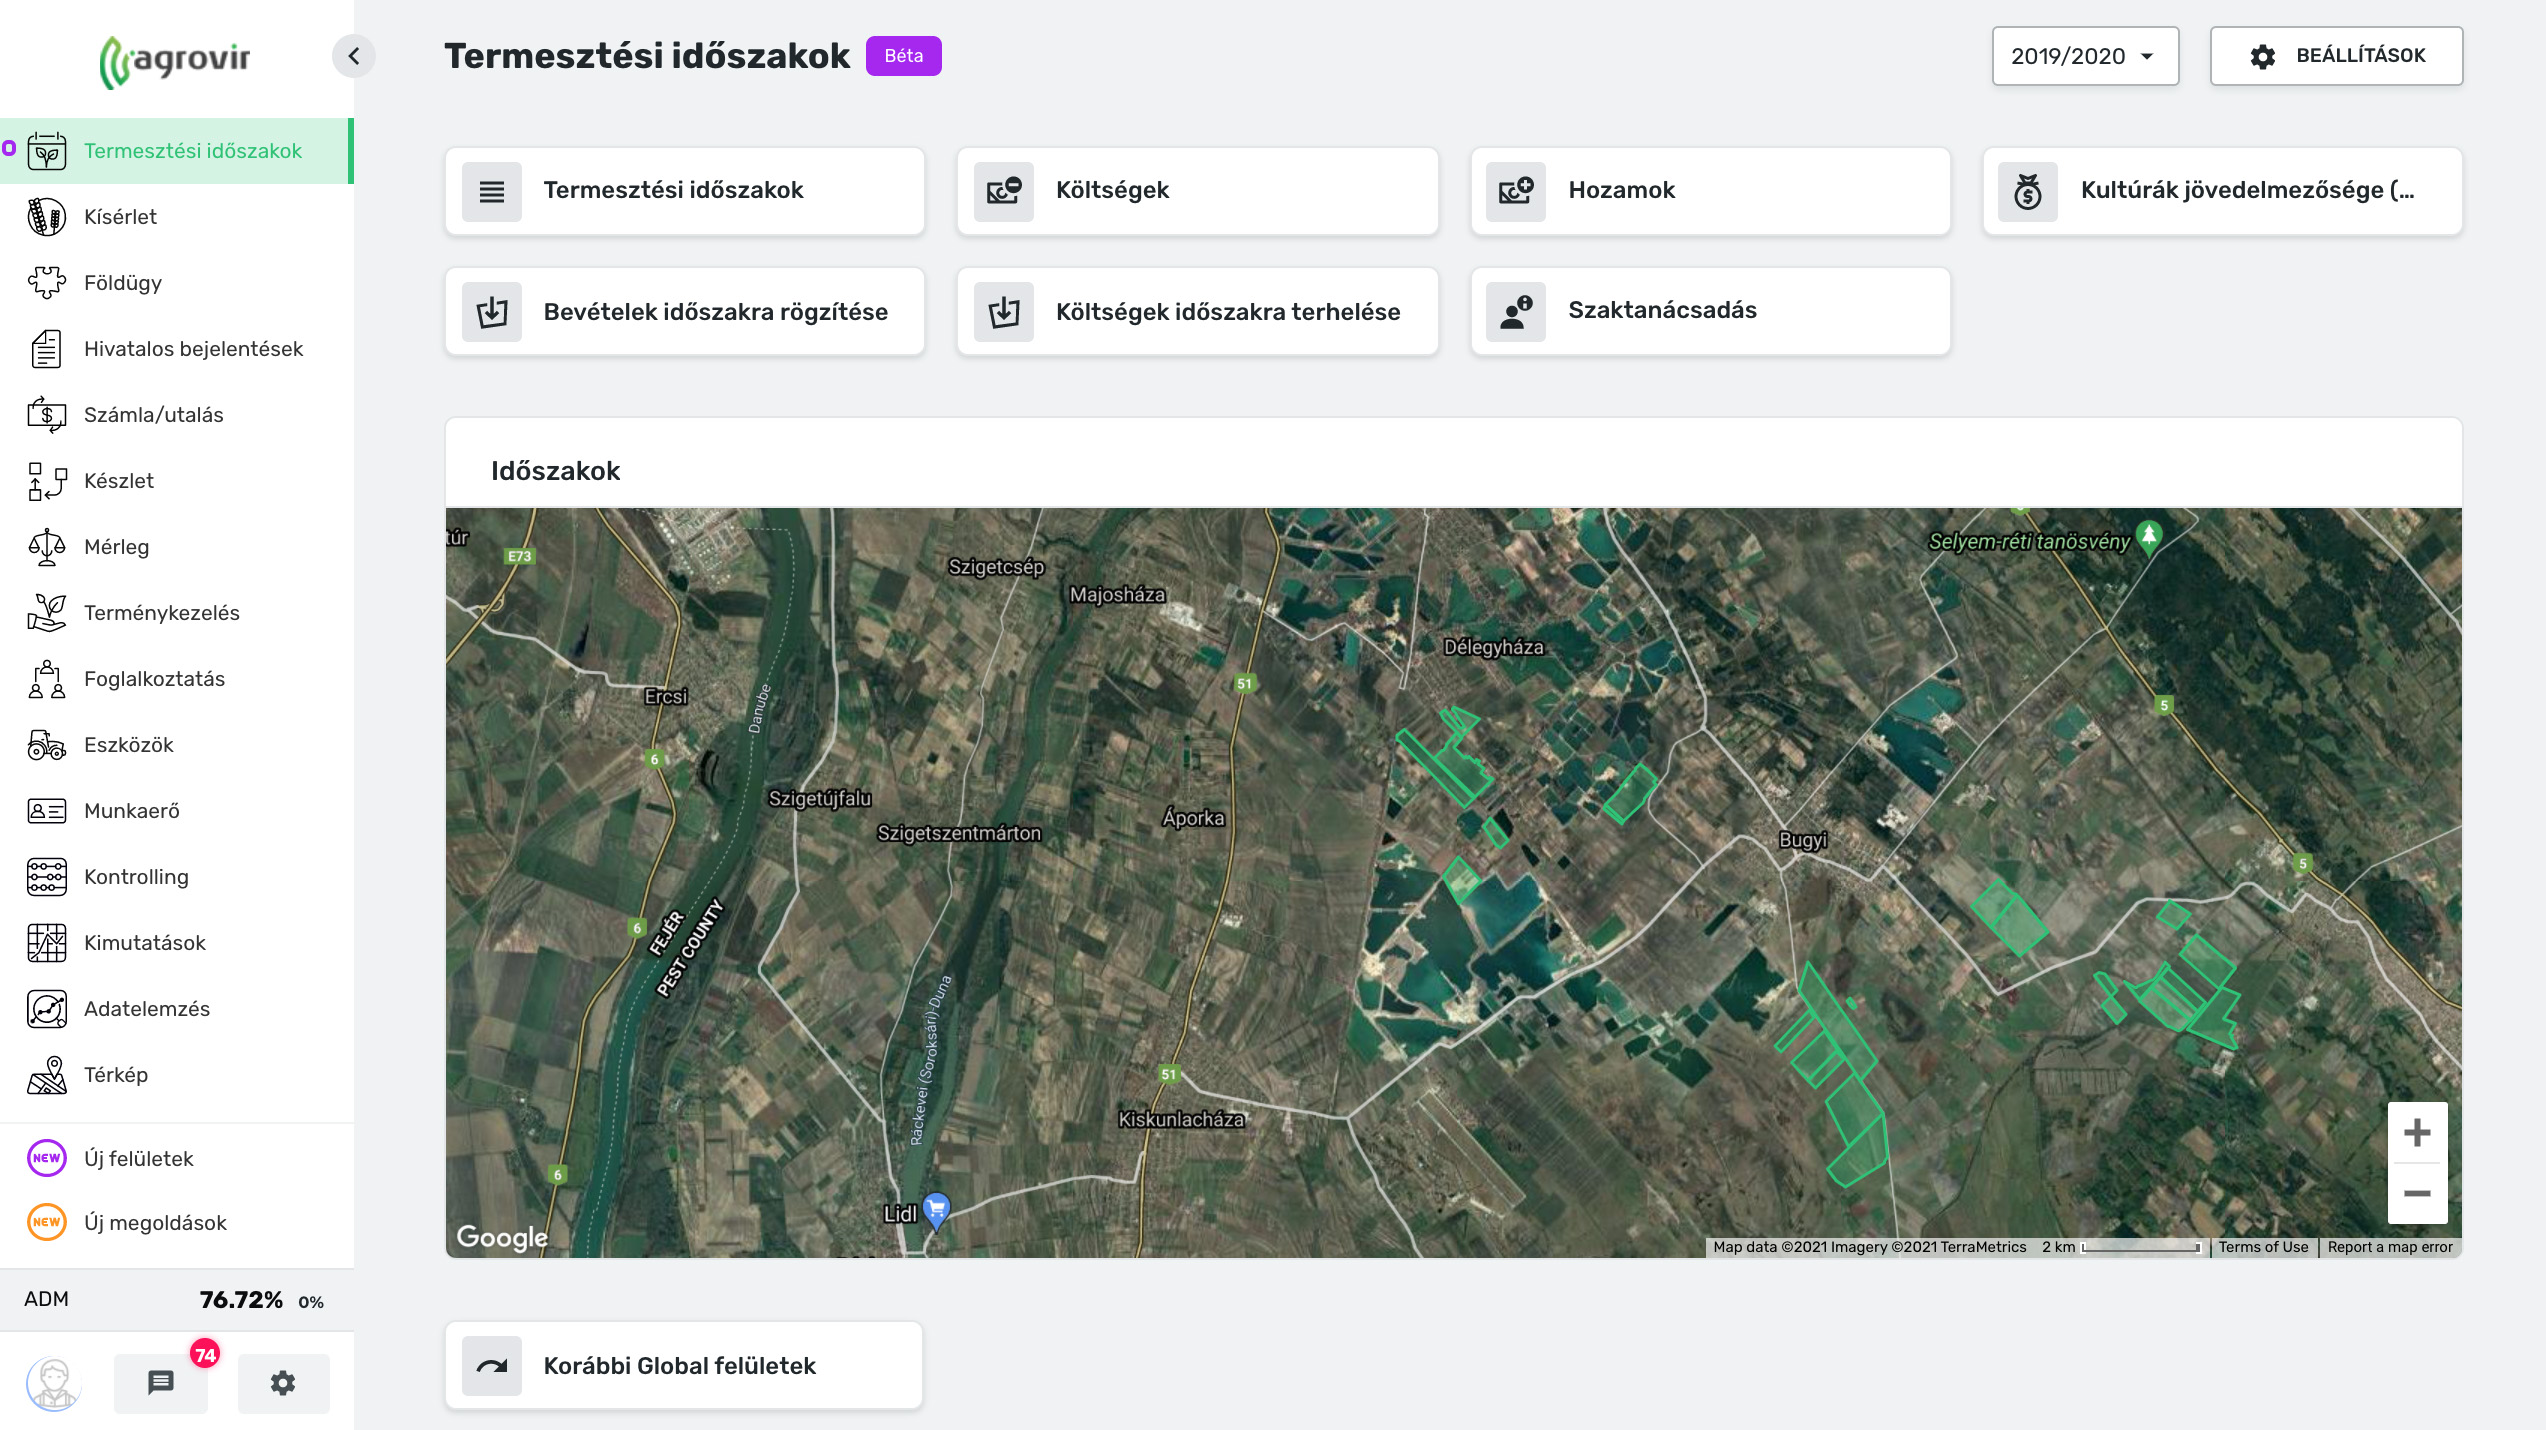This screenshot has width=2546, height=1430.
Task: Click the Terms of Use map link
Action: (2263, 1247)
